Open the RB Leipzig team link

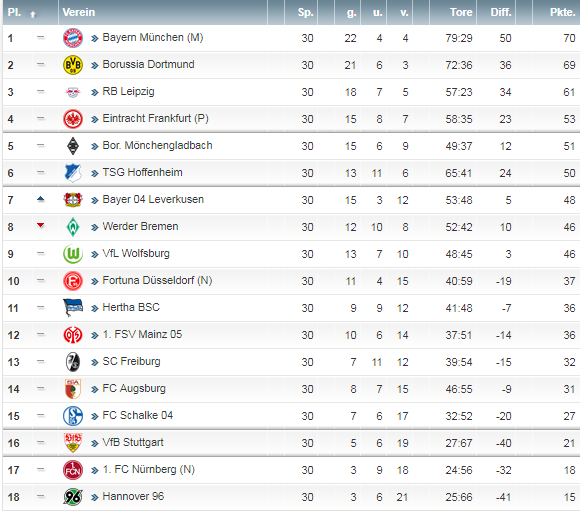tap(128, 91)
